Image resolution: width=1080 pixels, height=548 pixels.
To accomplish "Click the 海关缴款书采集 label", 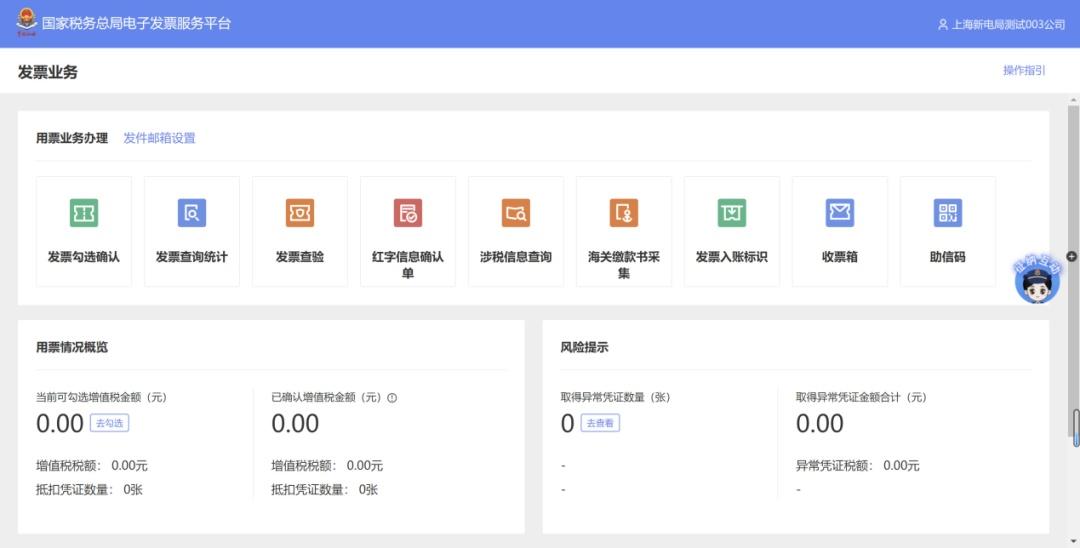I will click(624, 265).
